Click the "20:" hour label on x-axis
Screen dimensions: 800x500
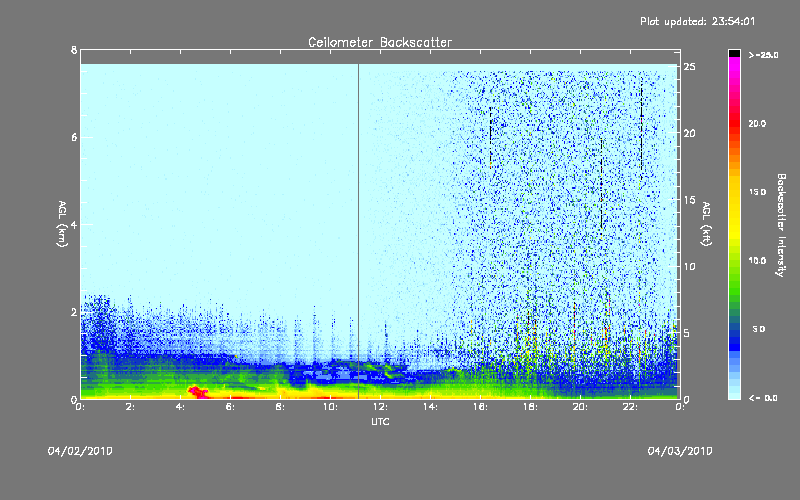point(581,407)
